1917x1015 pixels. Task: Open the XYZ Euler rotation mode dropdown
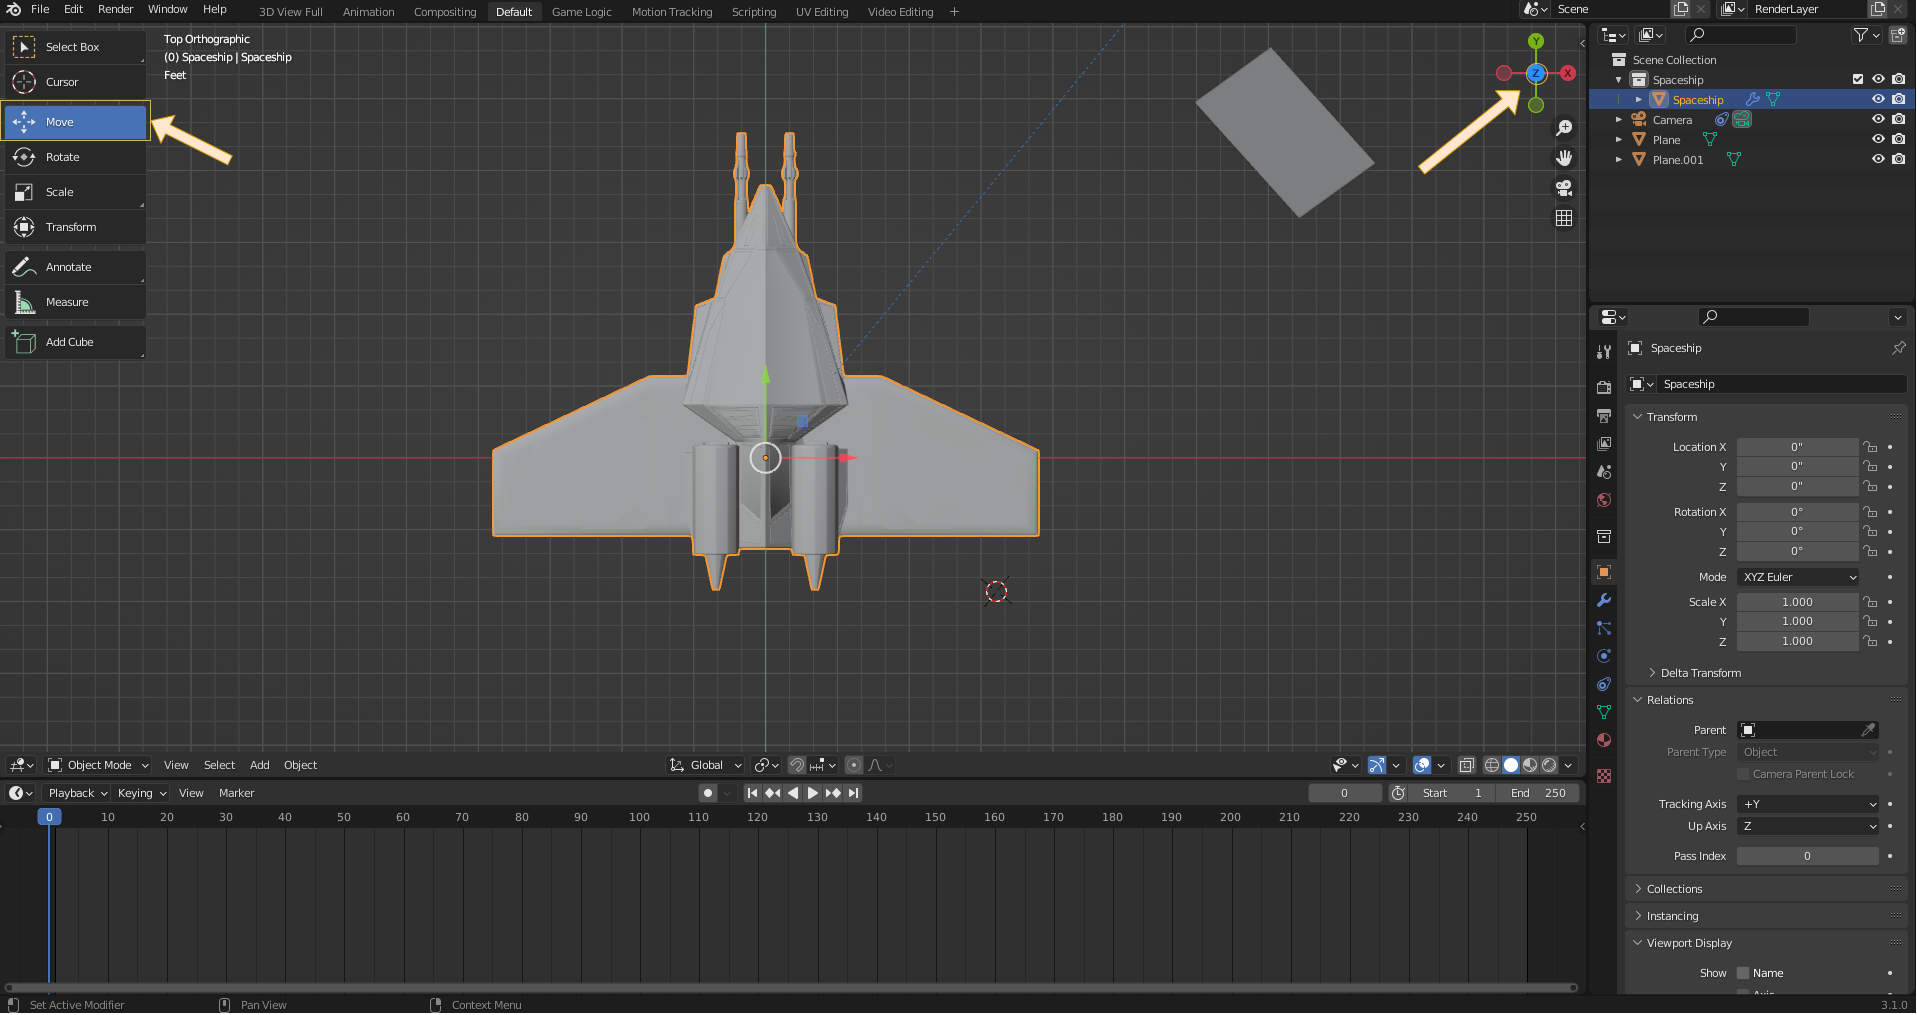pos(1798,578)
